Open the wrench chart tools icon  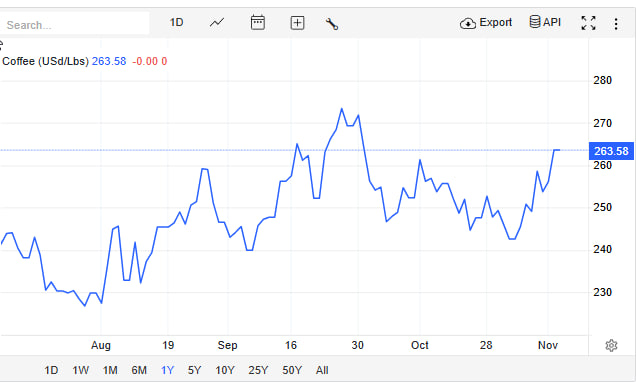click(332, 24)
